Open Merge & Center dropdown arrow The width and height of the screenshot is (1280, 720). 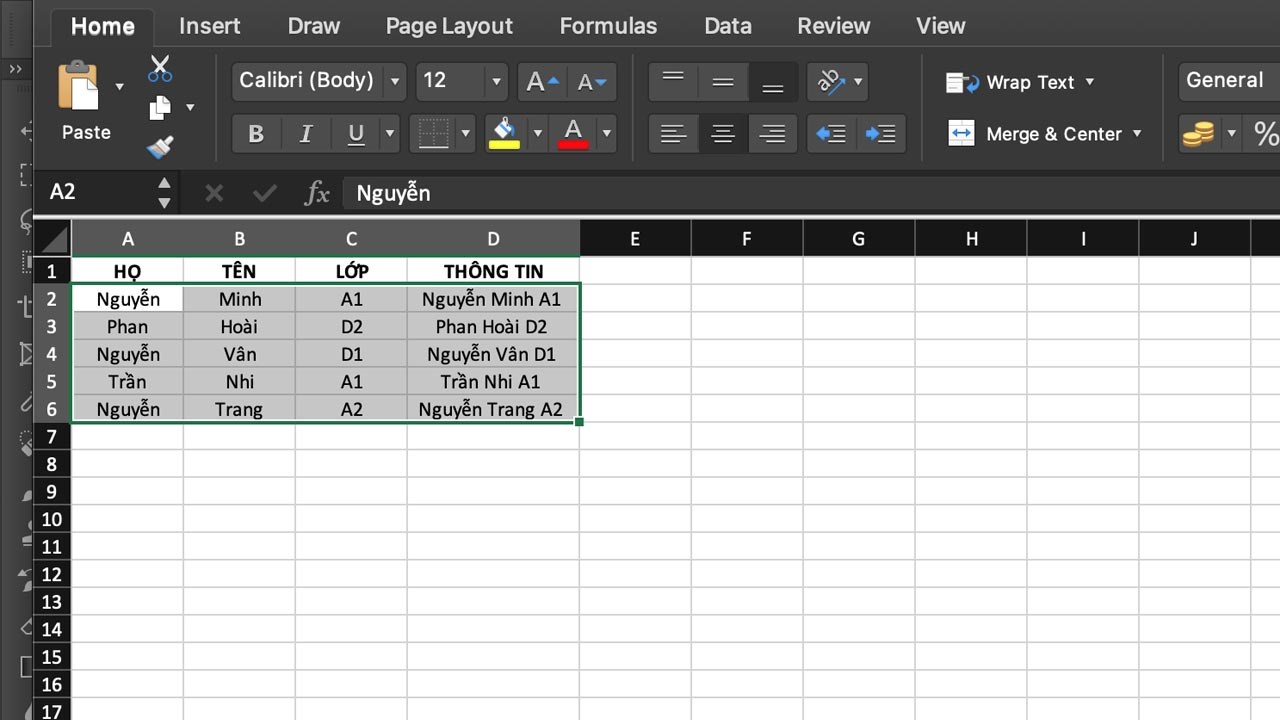[x=1136, y=133]
